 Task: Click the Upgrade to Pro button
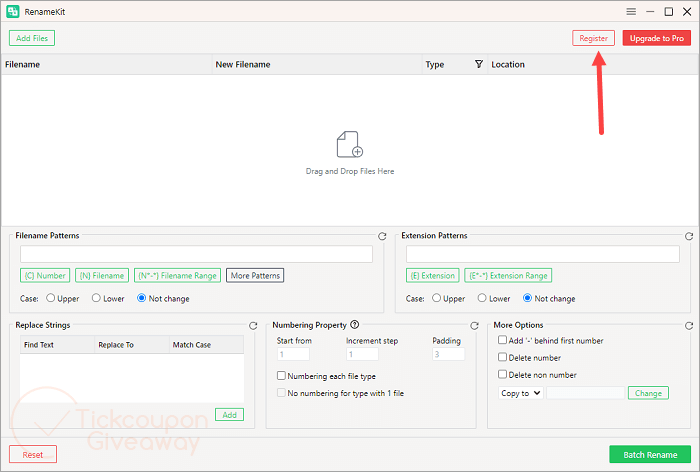click(657, 38)
